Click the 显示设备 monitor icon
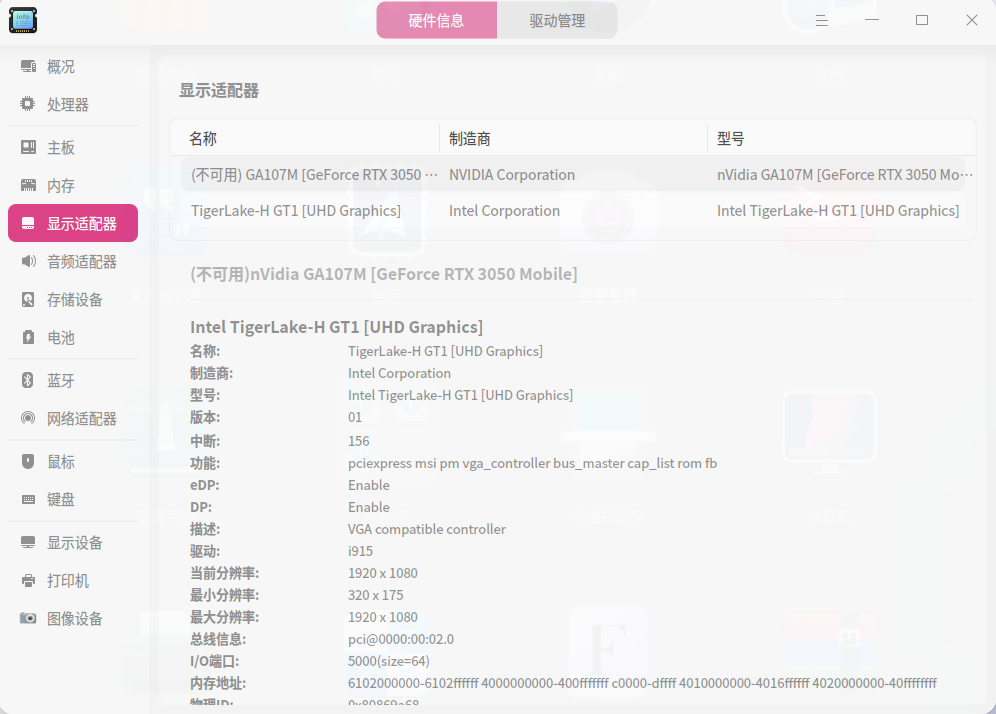The width and height of the screenshot is (996, 714). 28,542
